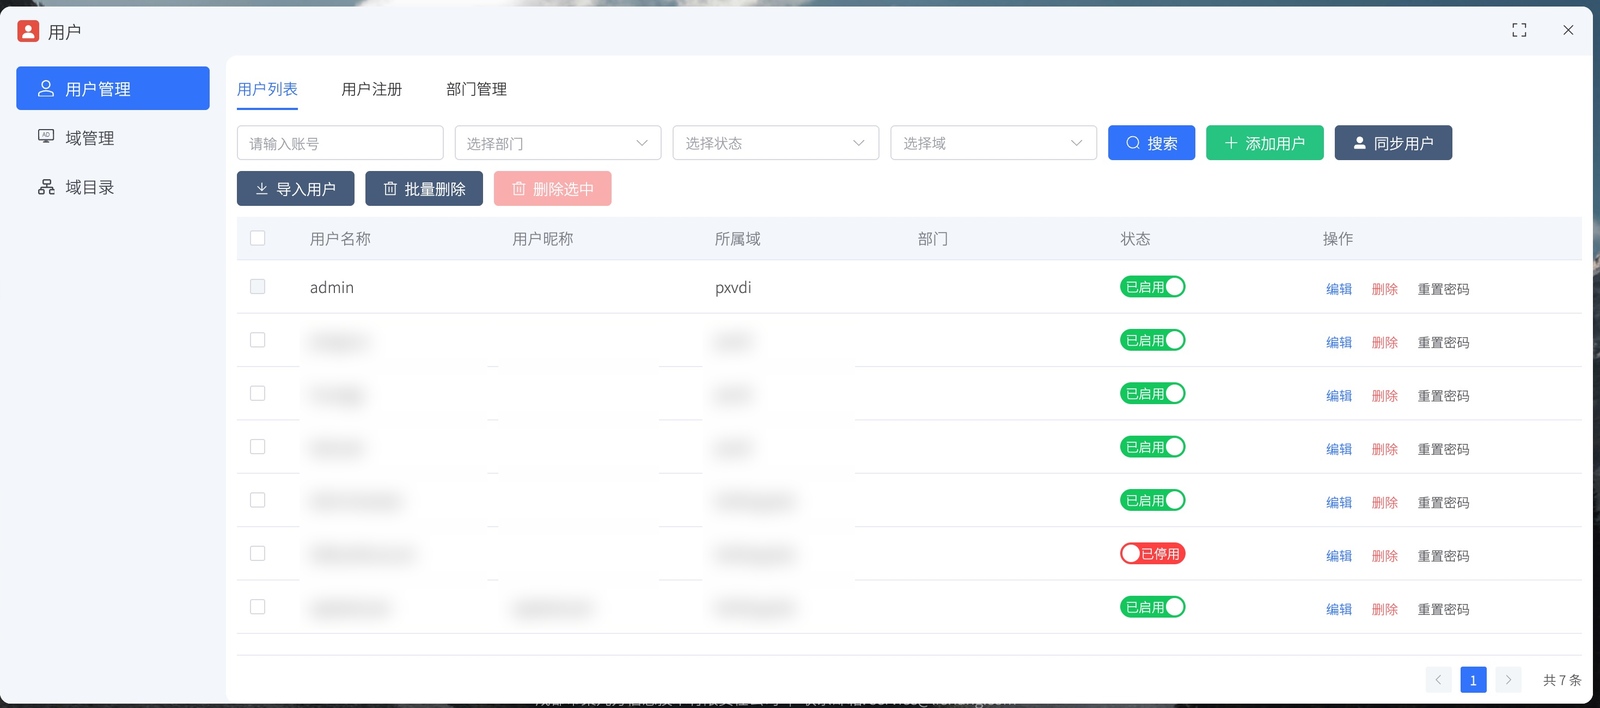Enable the user marked 已停用

1152,553
